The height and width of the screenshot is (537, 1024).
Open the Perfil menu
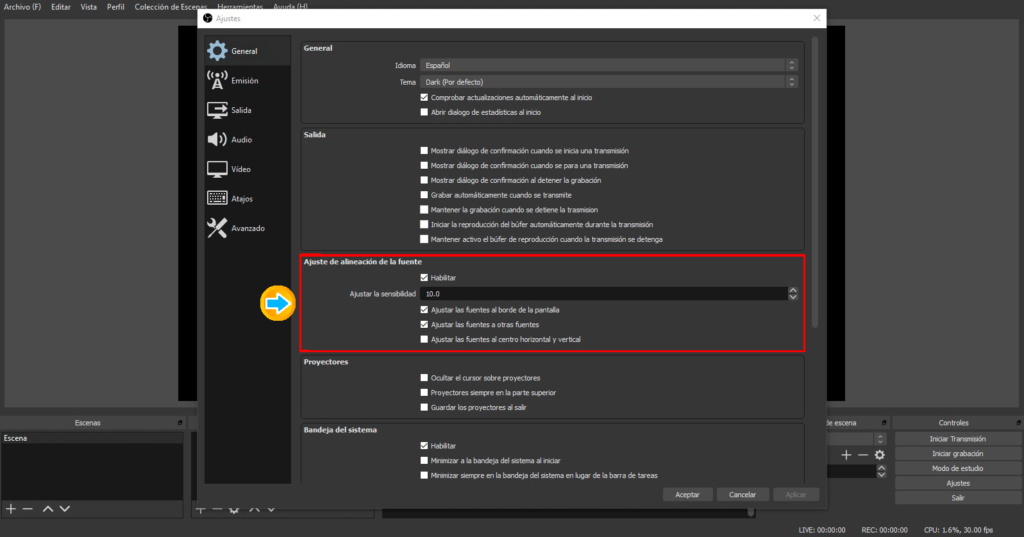click(116, 7)
